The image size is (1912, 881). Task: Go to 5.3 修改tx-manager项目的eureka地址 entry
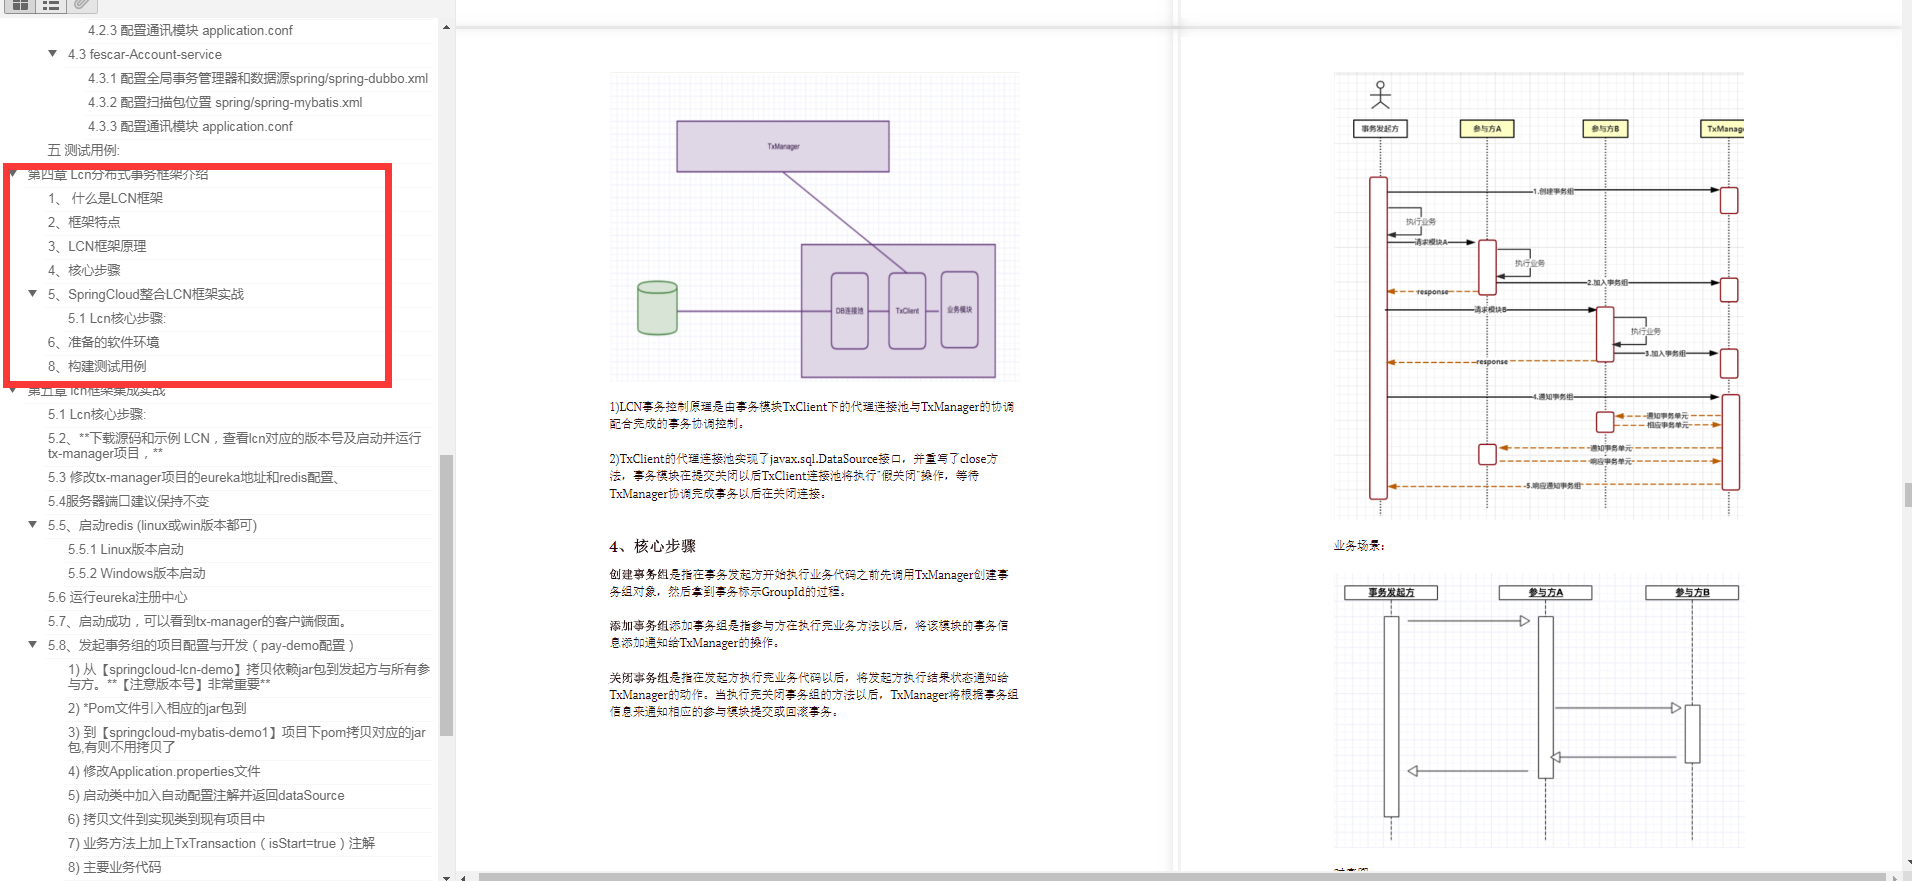tap(194, 477)
